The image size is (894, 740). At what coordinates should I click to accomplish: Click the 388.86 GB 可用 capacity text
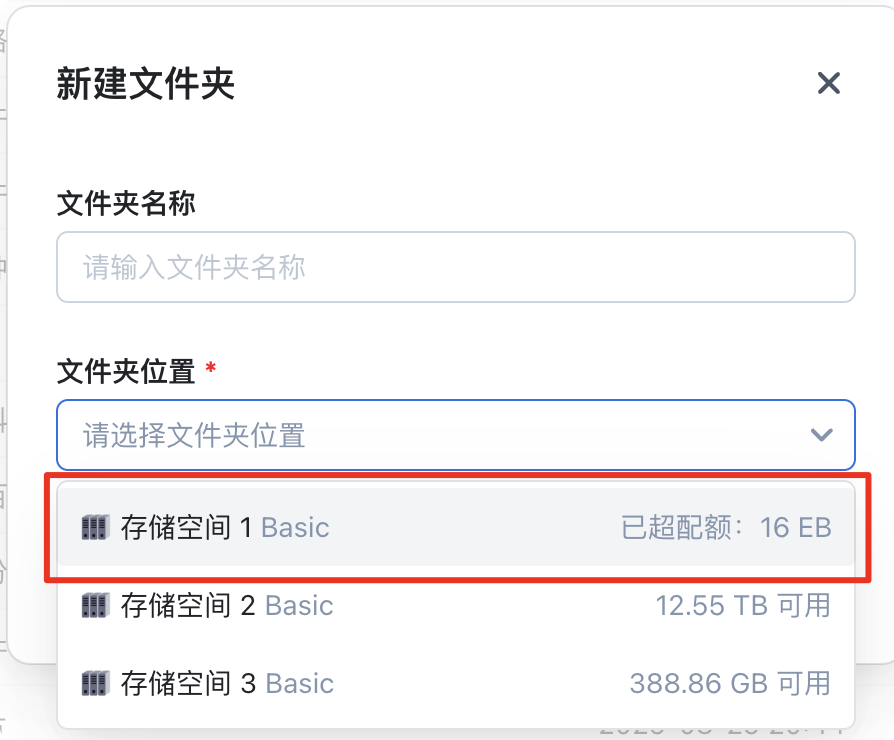[x=730, y=683]
